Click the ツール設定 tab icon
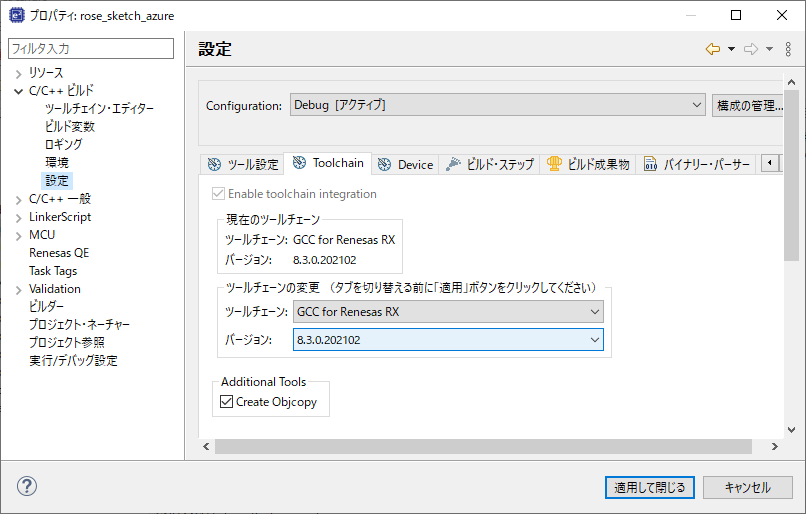Image resolution: width=806 pixels, height=514 pixels. click(x=214, y=164)
